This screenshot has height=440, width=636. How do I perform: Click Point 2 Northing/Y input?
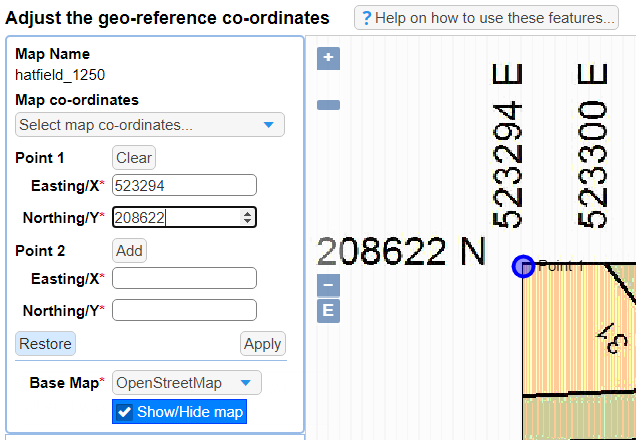click(x=184, y=310)
